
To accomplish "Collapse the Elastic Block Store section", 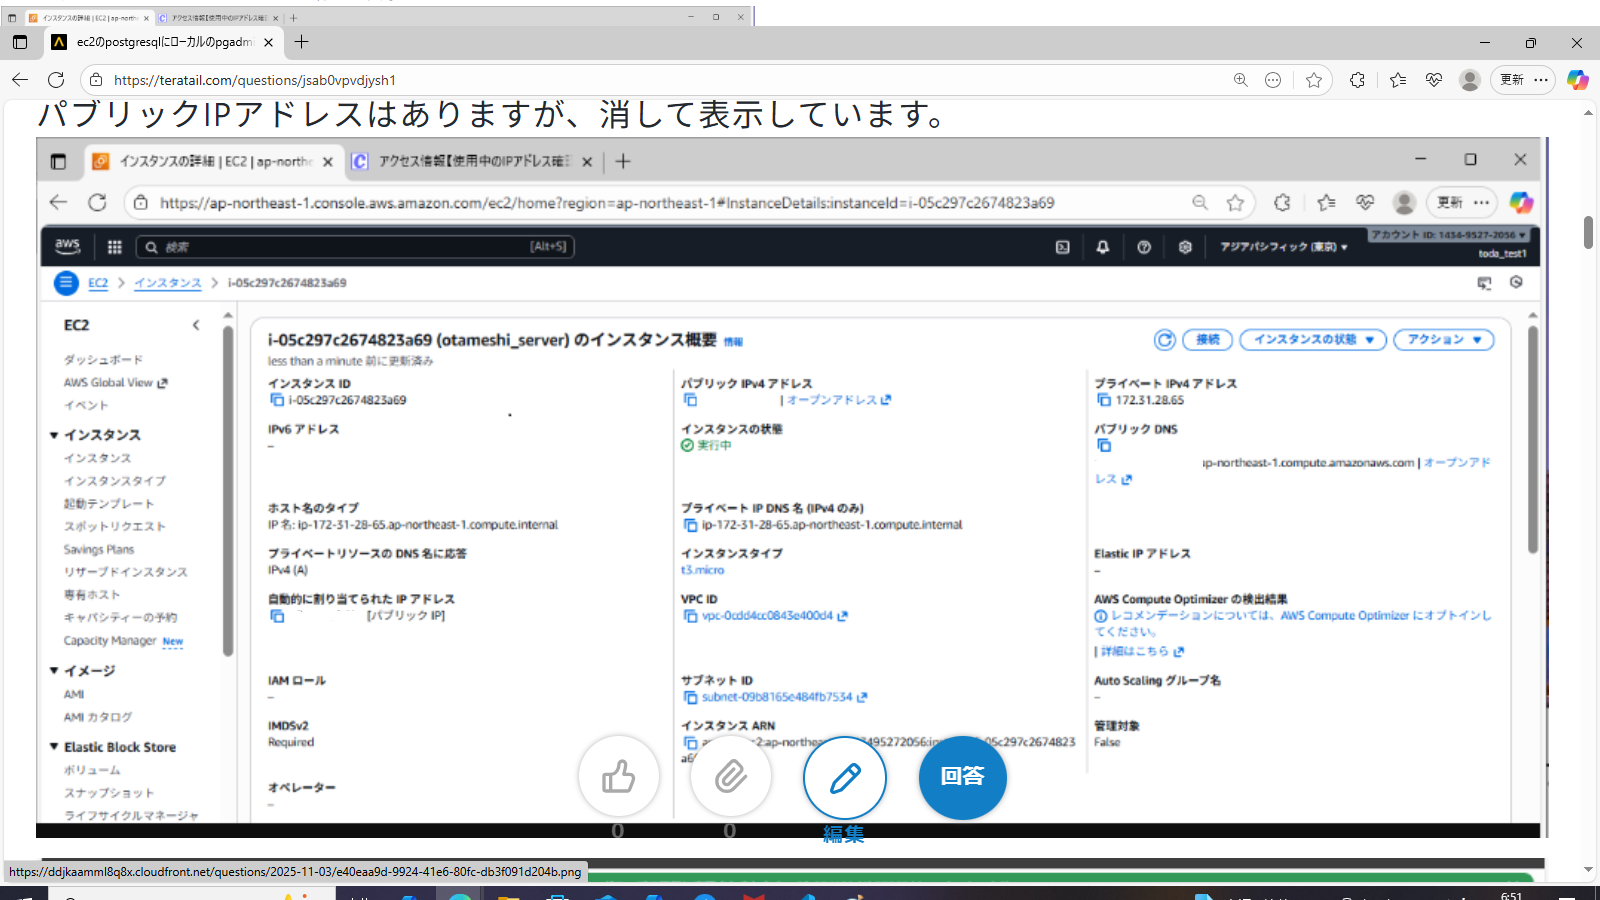I will click(x=54, y=747).
